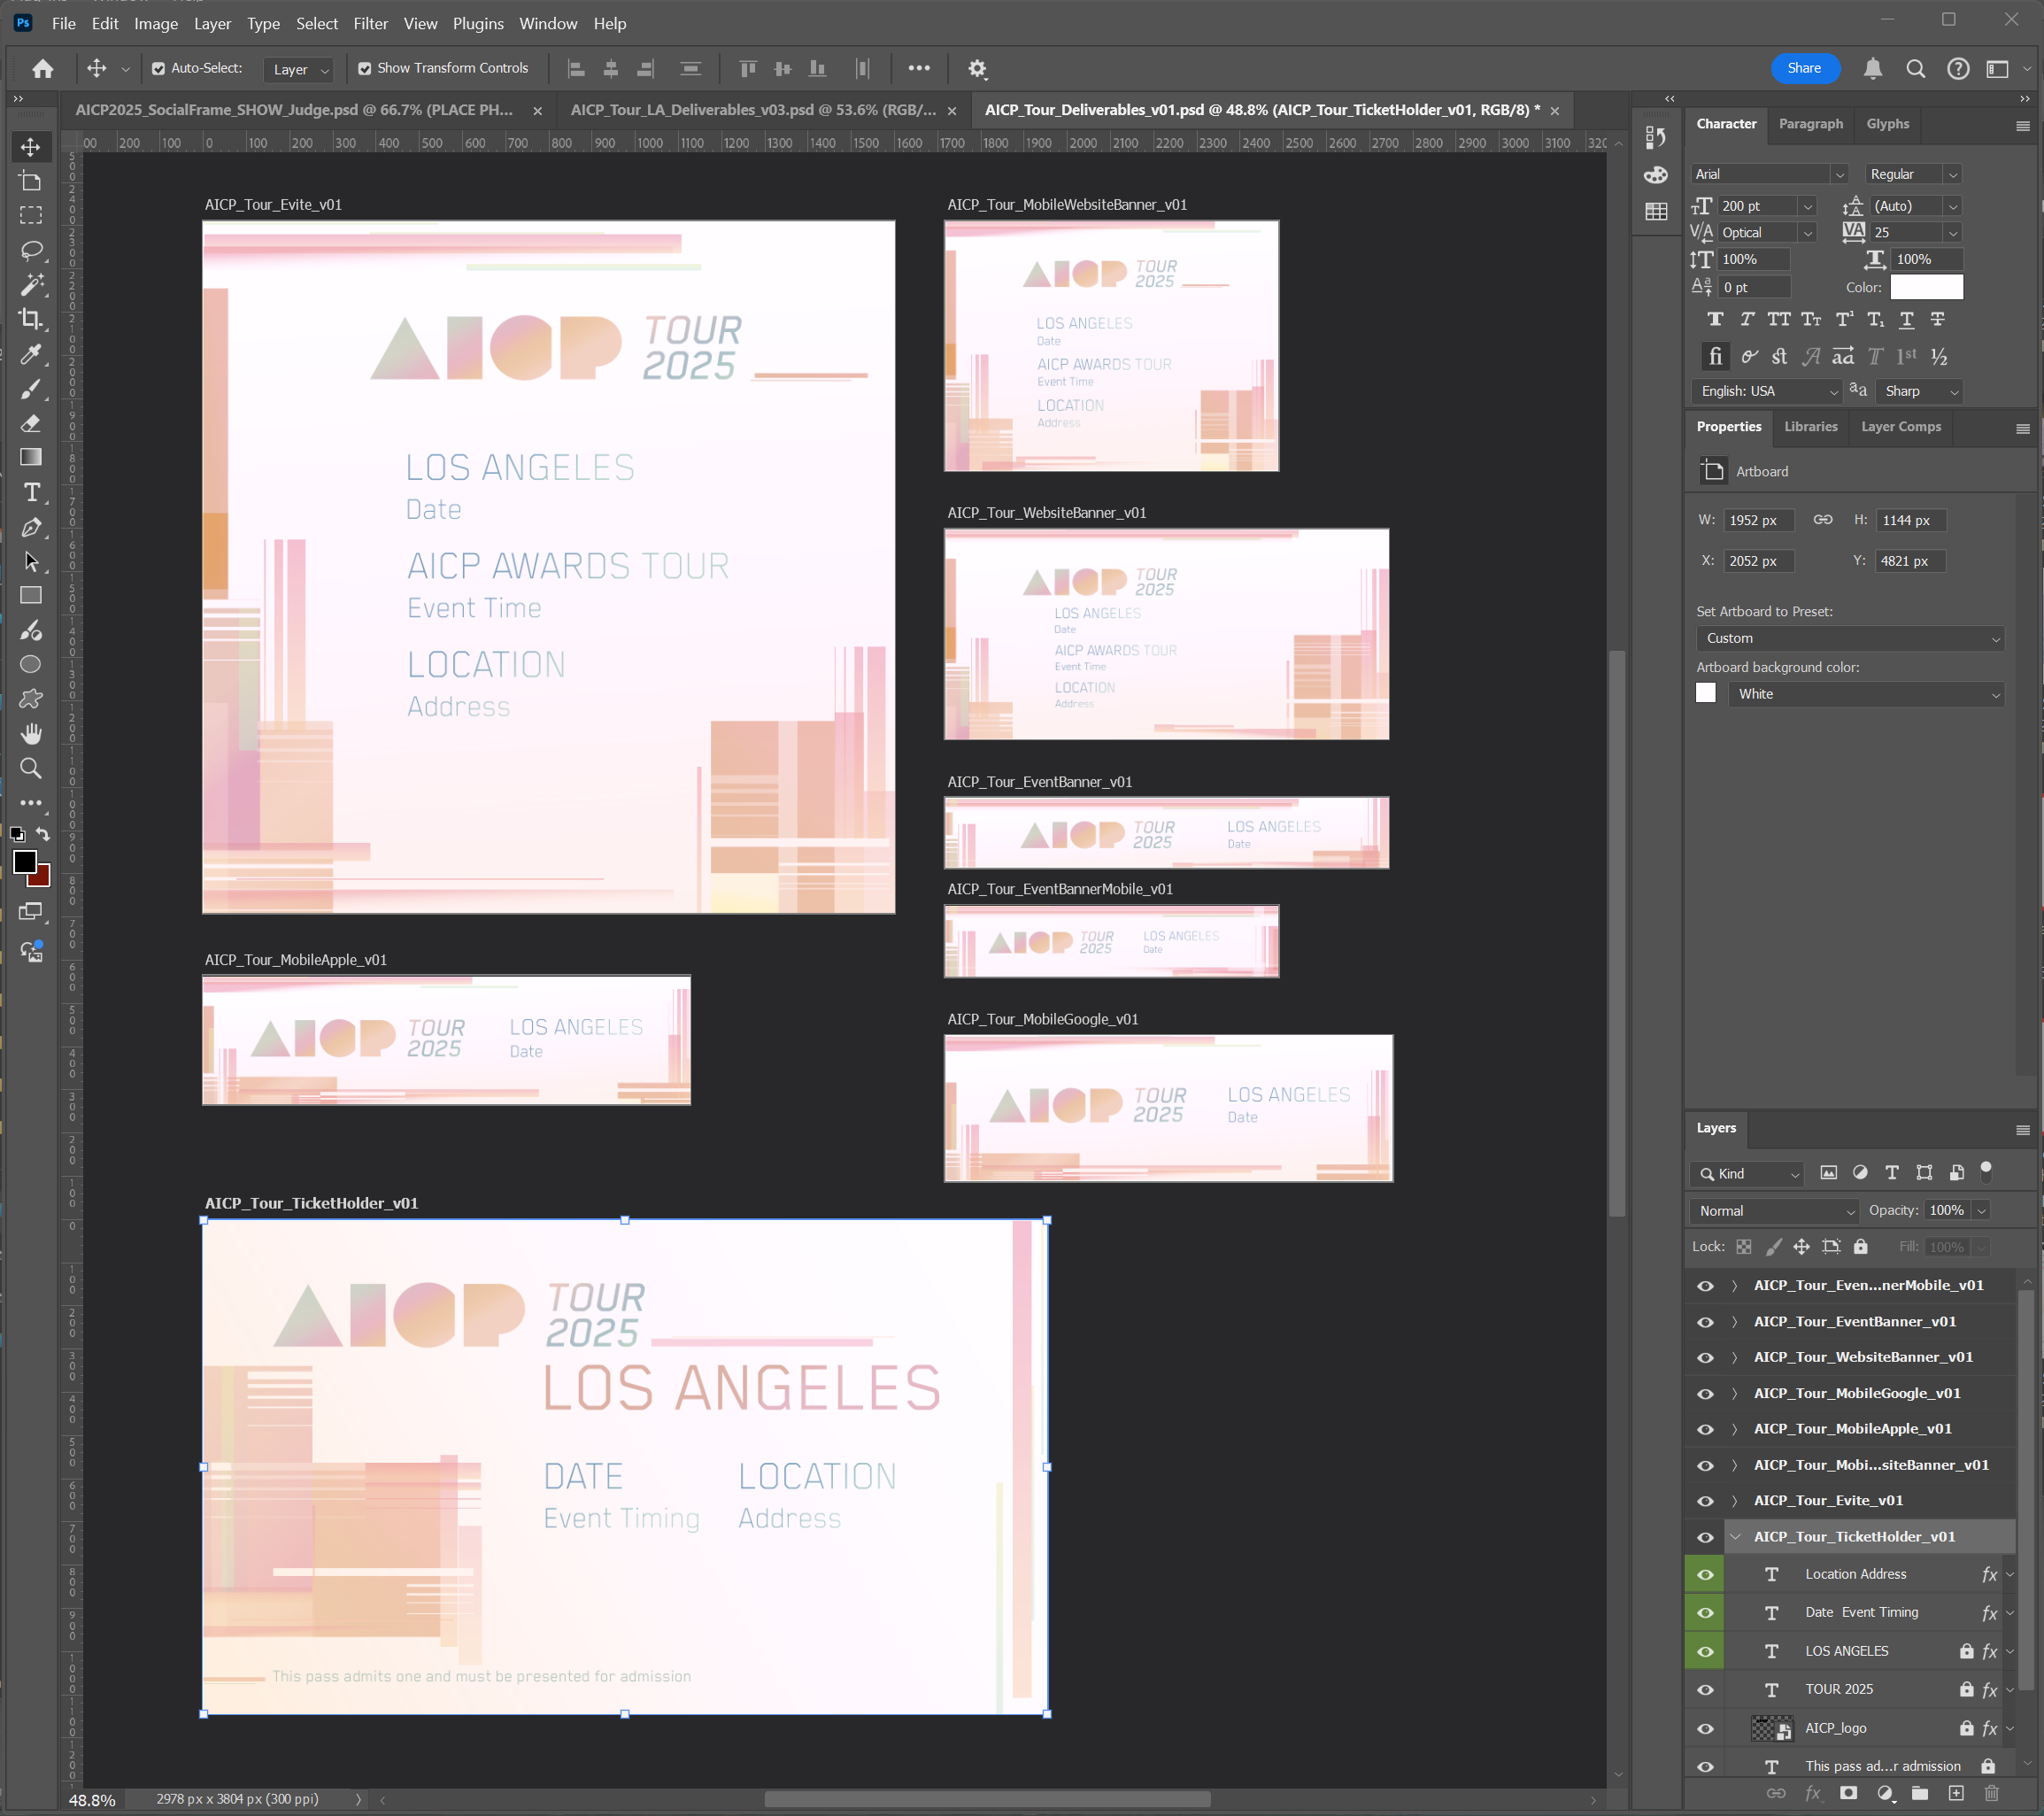2044x1816 pixels.
Task: Select the Horizontal Type tool
Action: (x=31, y=492)
